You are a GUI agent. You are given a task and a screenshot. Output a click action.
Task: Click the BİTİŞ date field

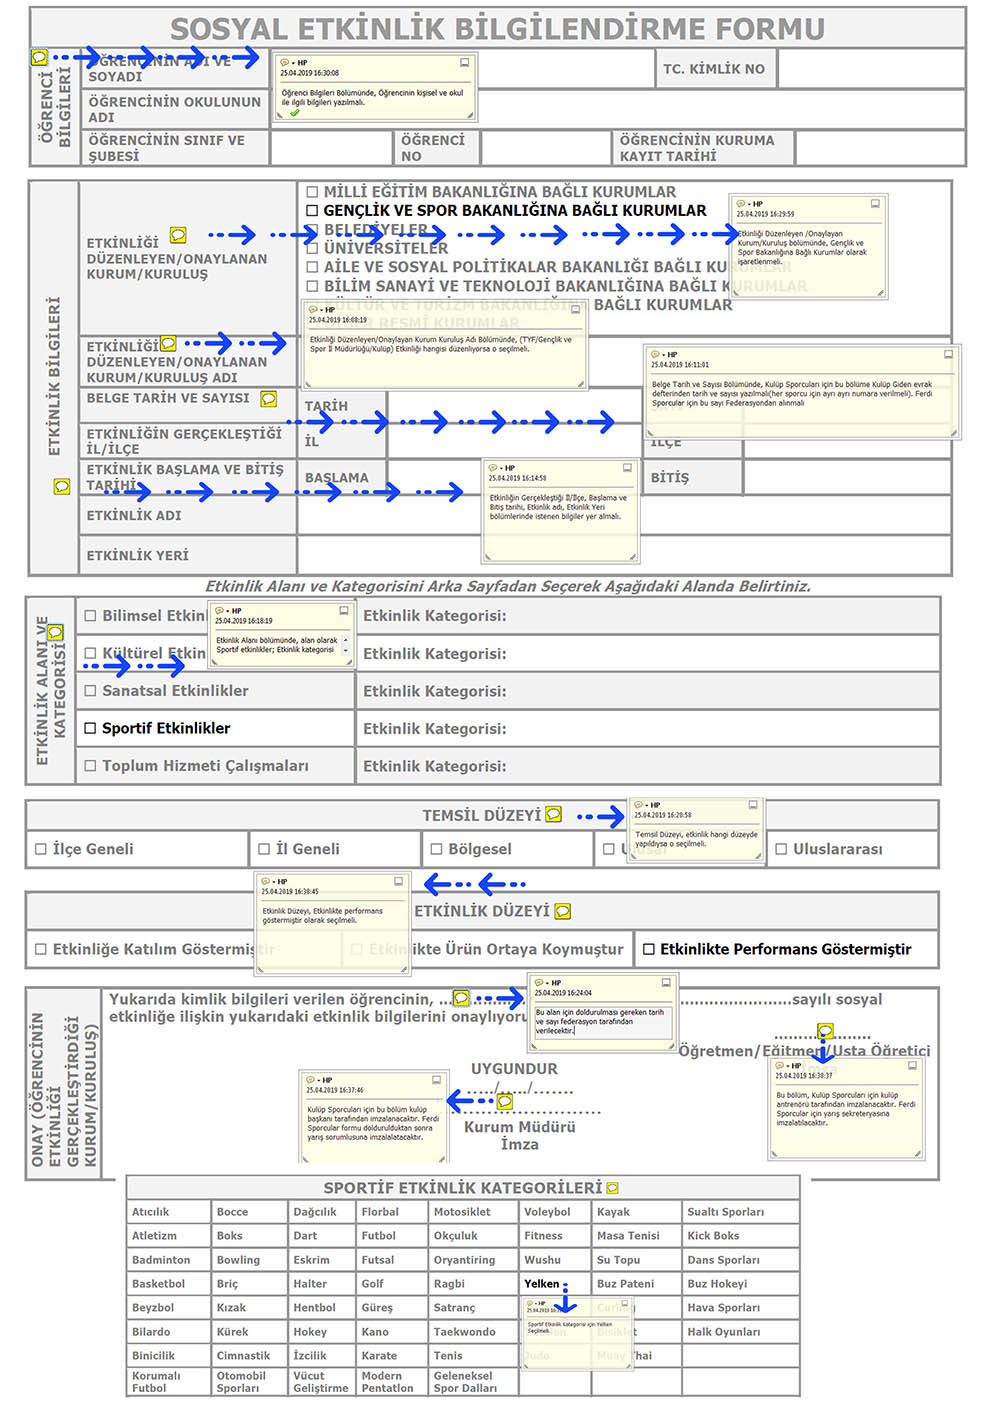coord(847,477)
